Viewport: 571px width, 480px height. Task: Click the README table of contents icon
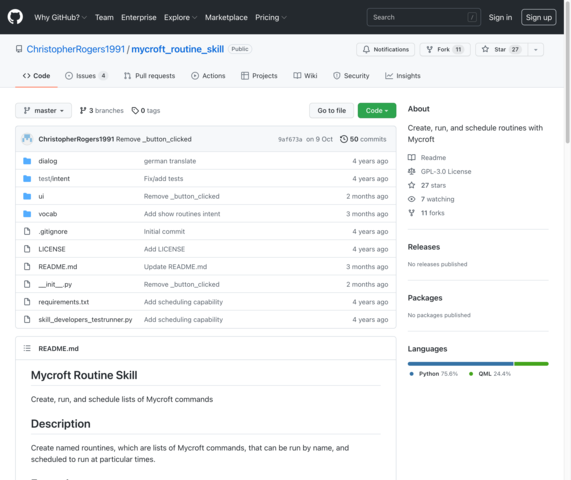(27, 349)
